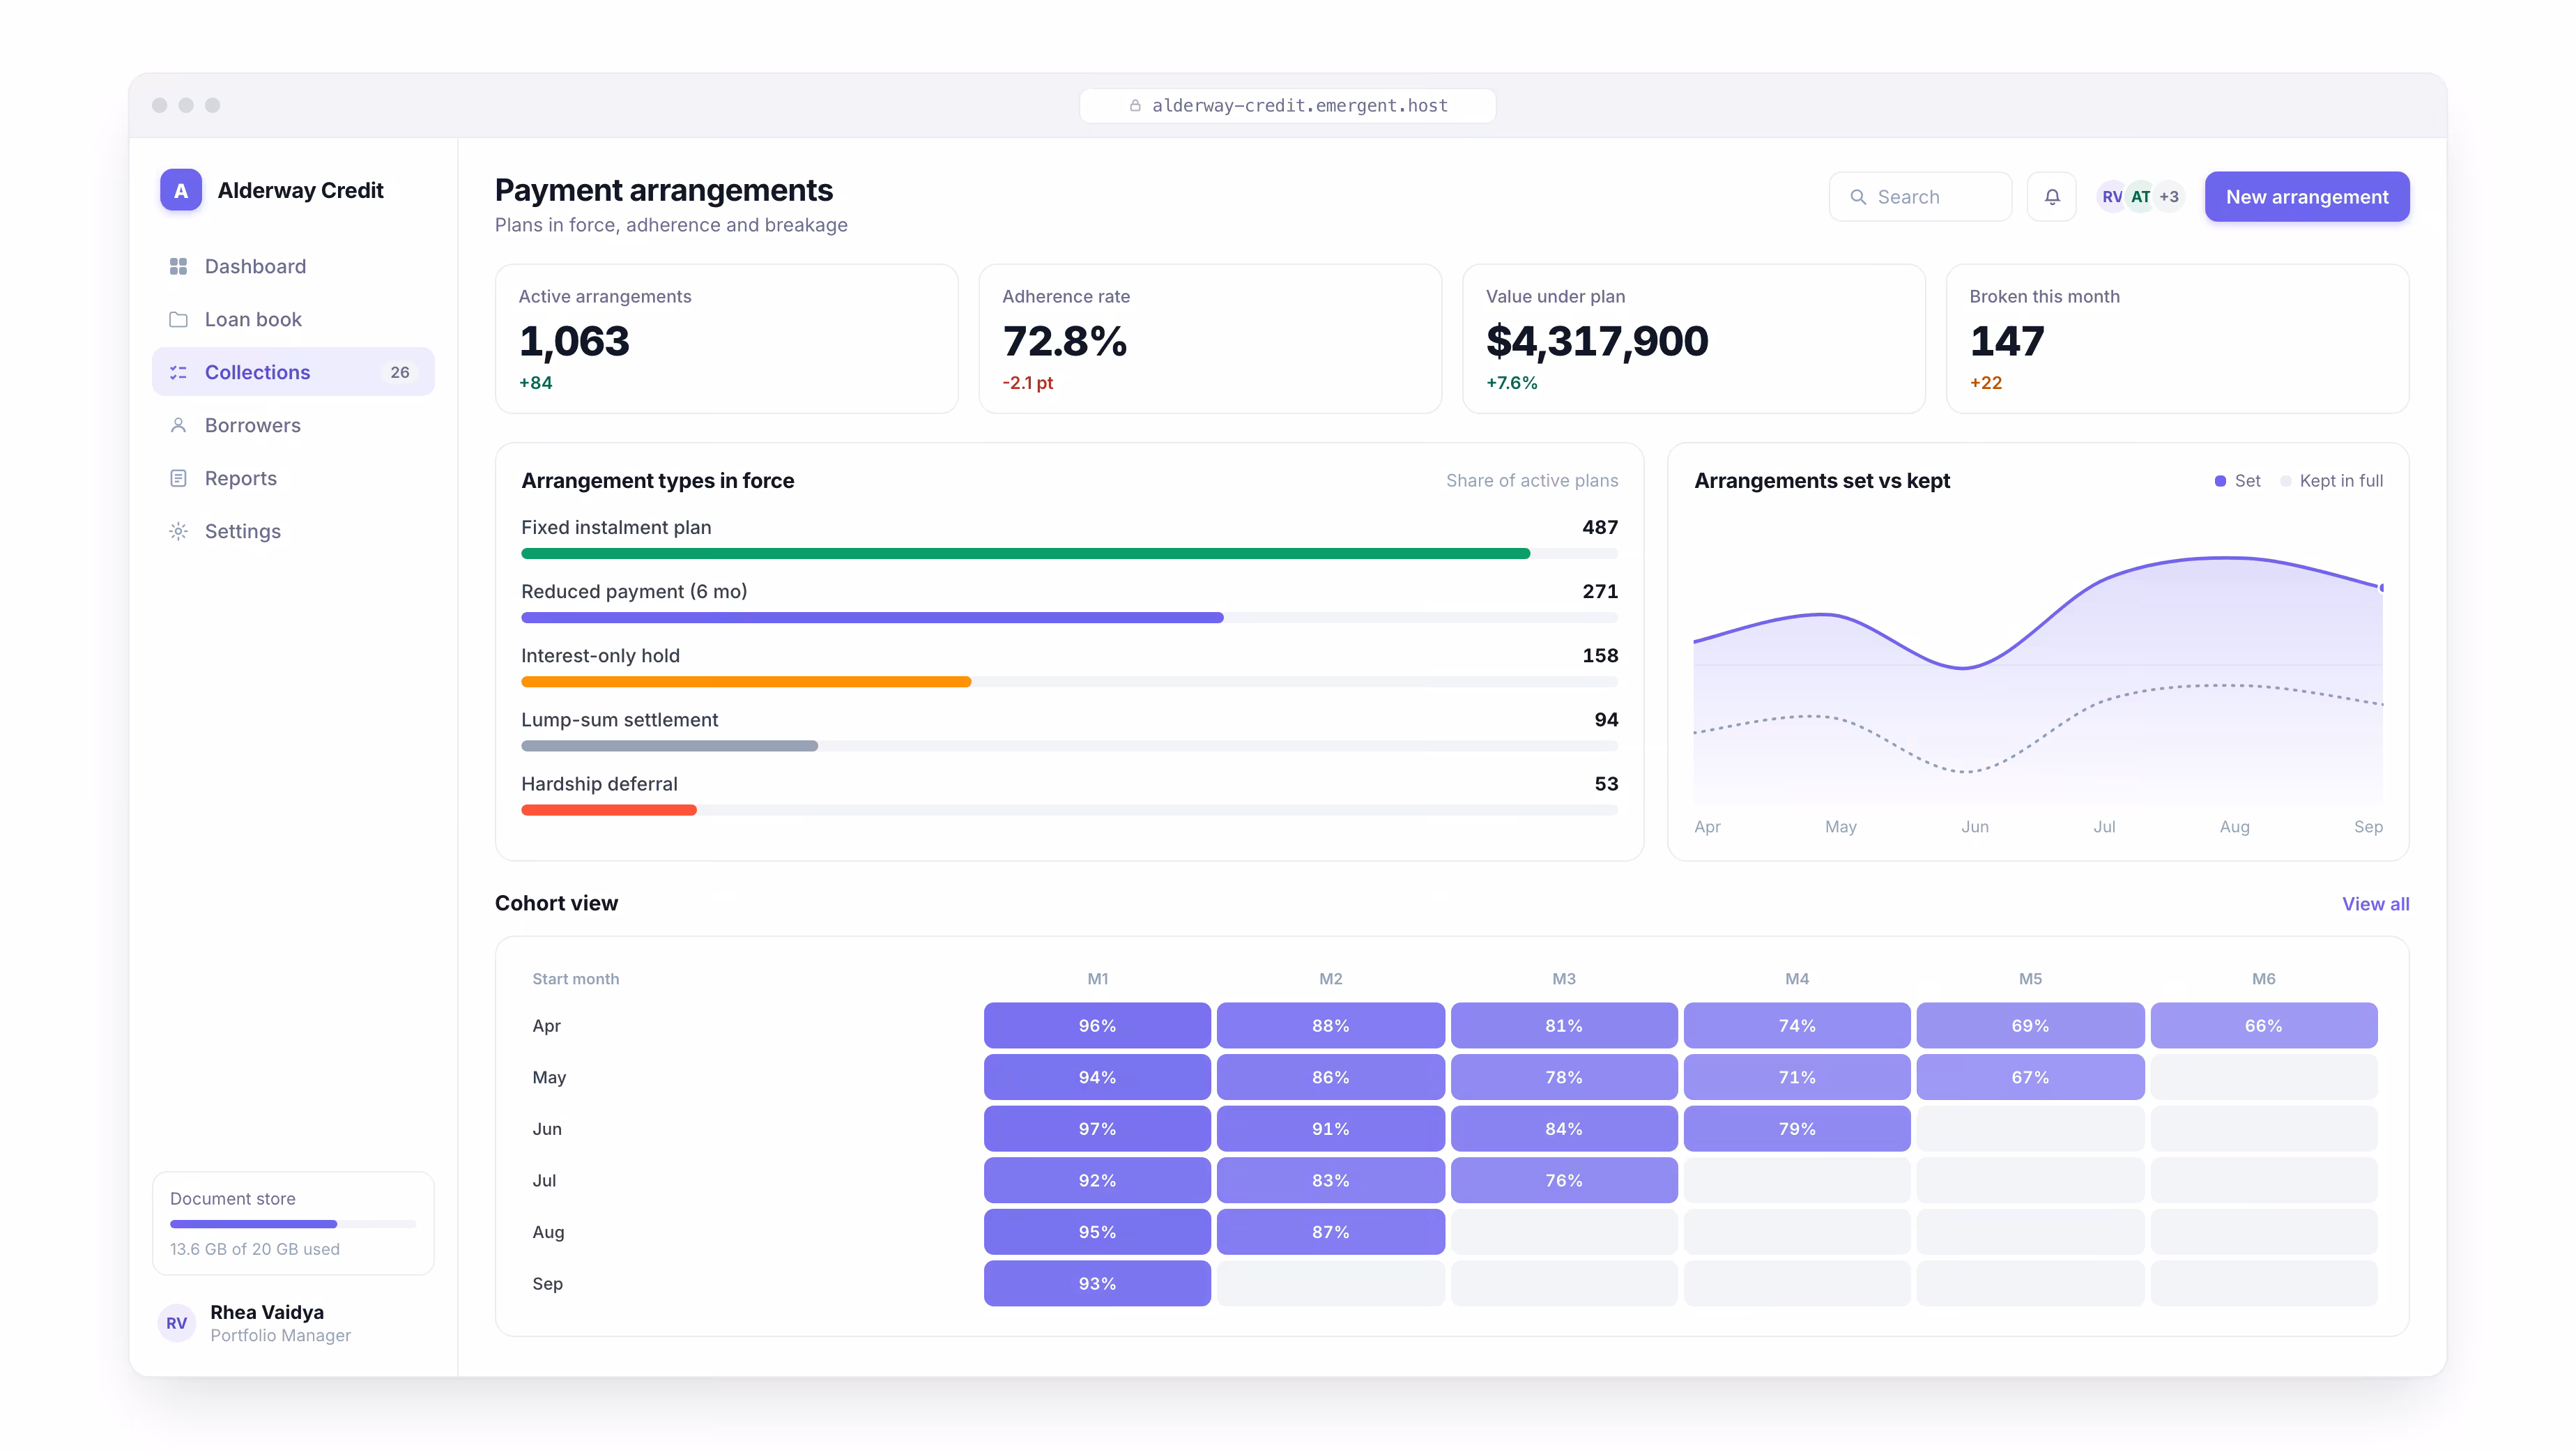Click the View all cohort link

(2375, 903)
